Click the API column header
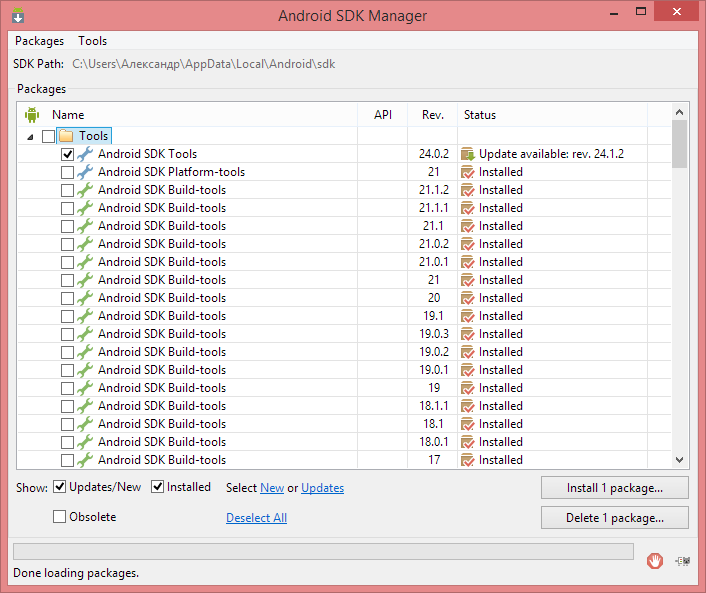The height and width of the screenshot is (593, 706). pos(383,115)
